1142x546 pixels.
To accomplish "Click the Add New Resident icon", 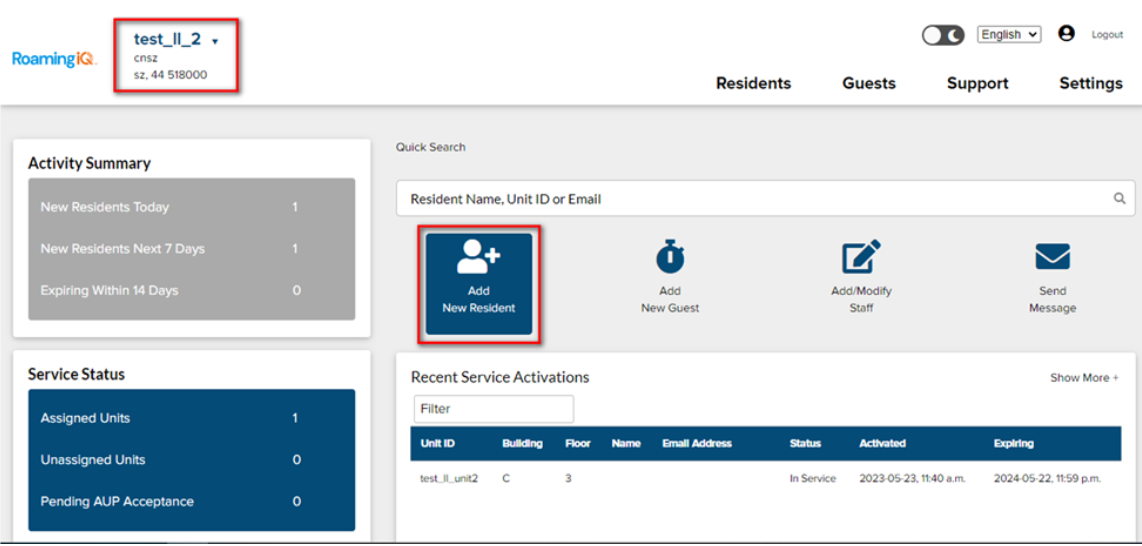I will click(479, 259).
